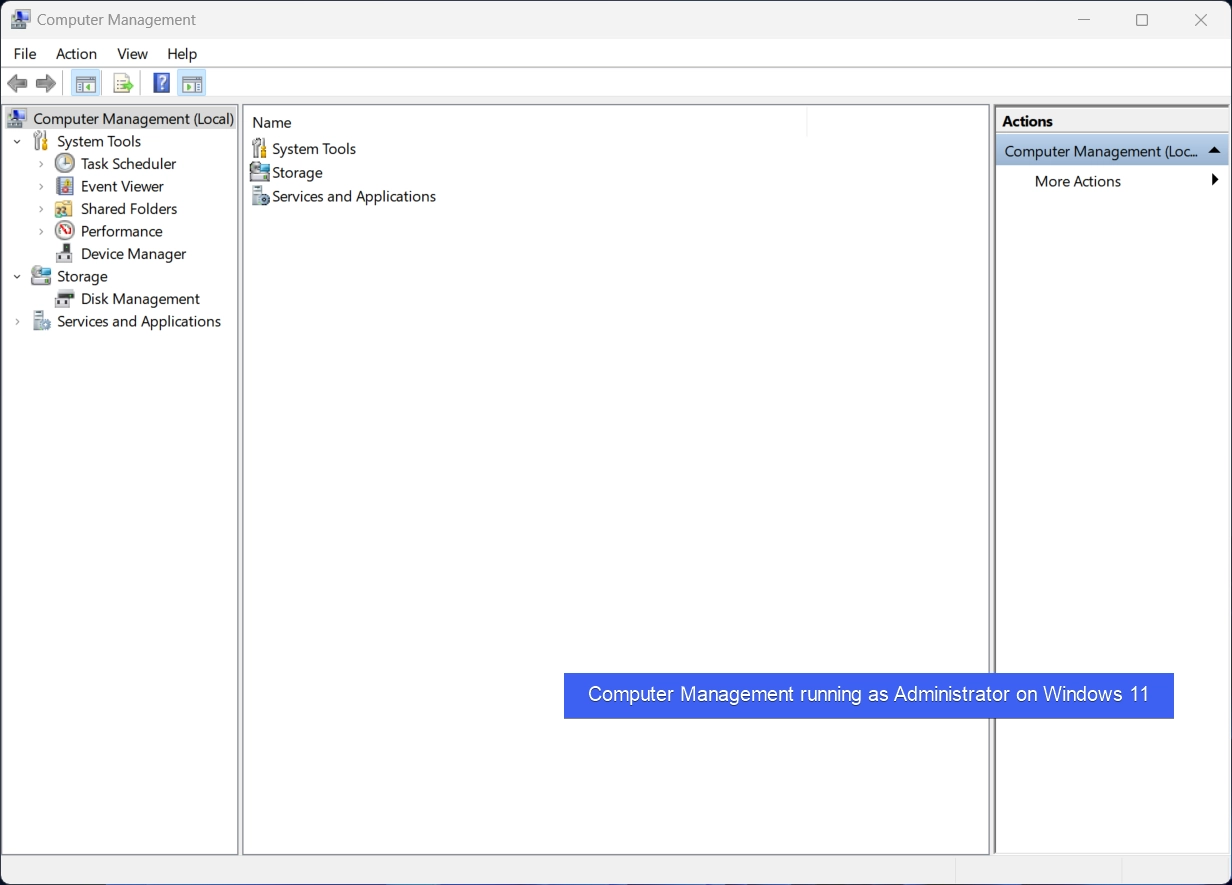Open the View menu
Screen dimensions: 1232x885
(132, 54)
